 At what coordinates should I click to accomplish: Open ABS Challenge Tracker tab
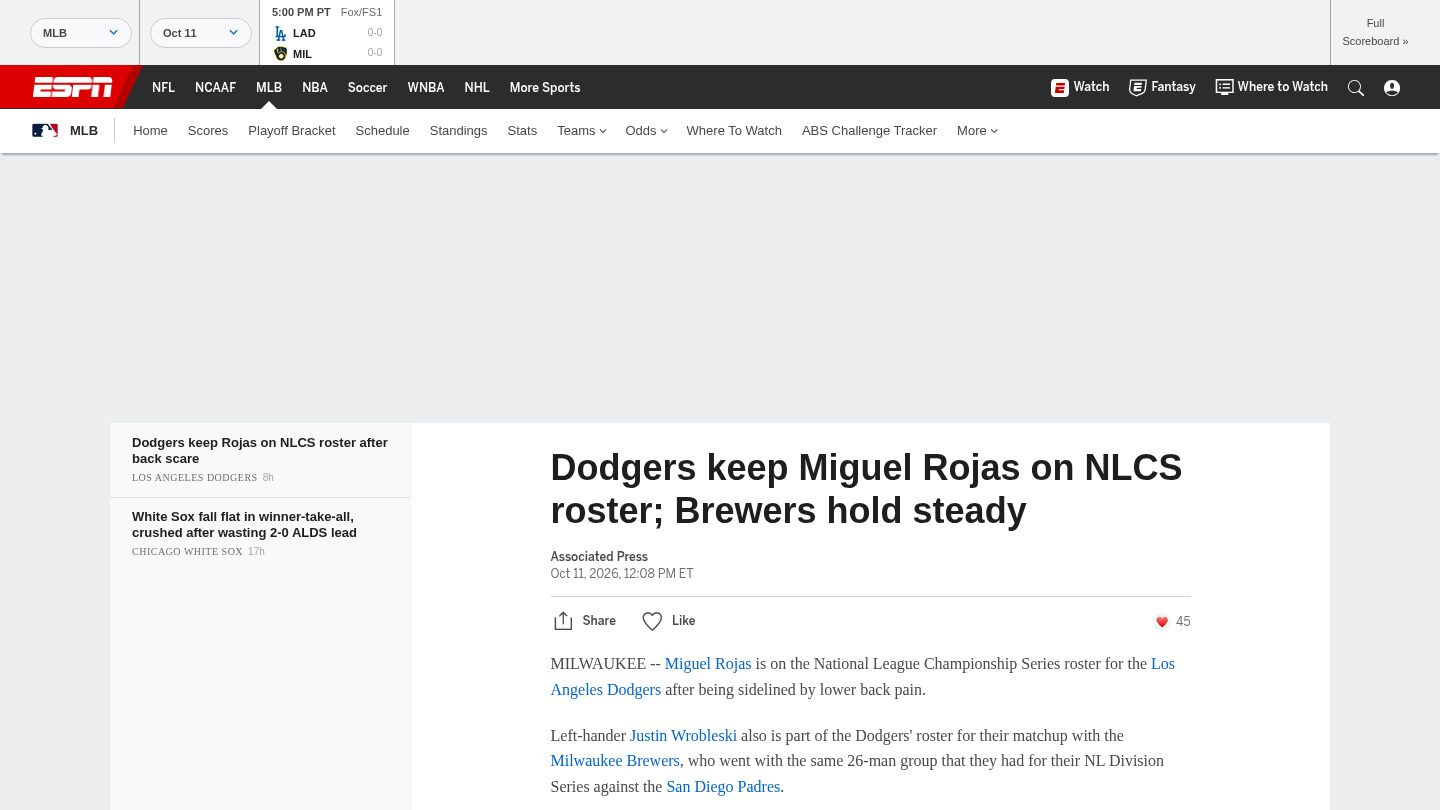pyautogui.click(x=869, y=131)
